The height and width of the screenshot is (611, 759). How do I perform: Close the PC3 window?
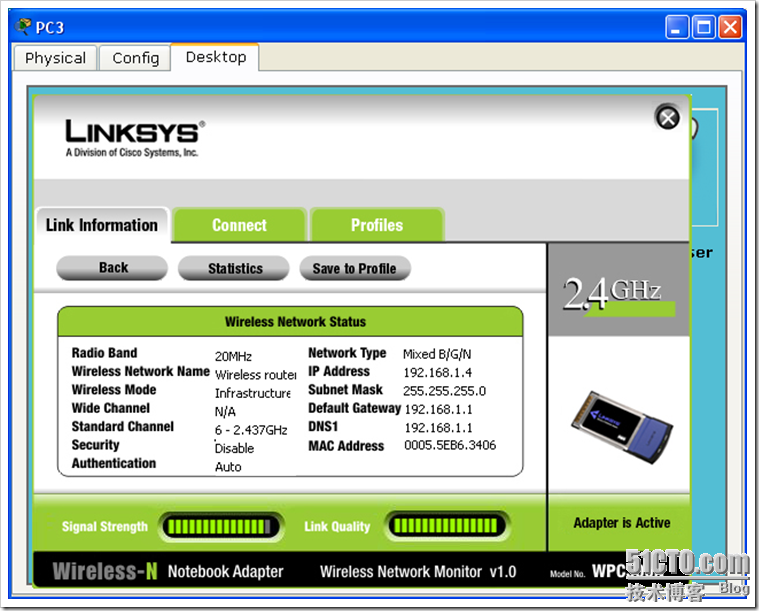point(730,27)
